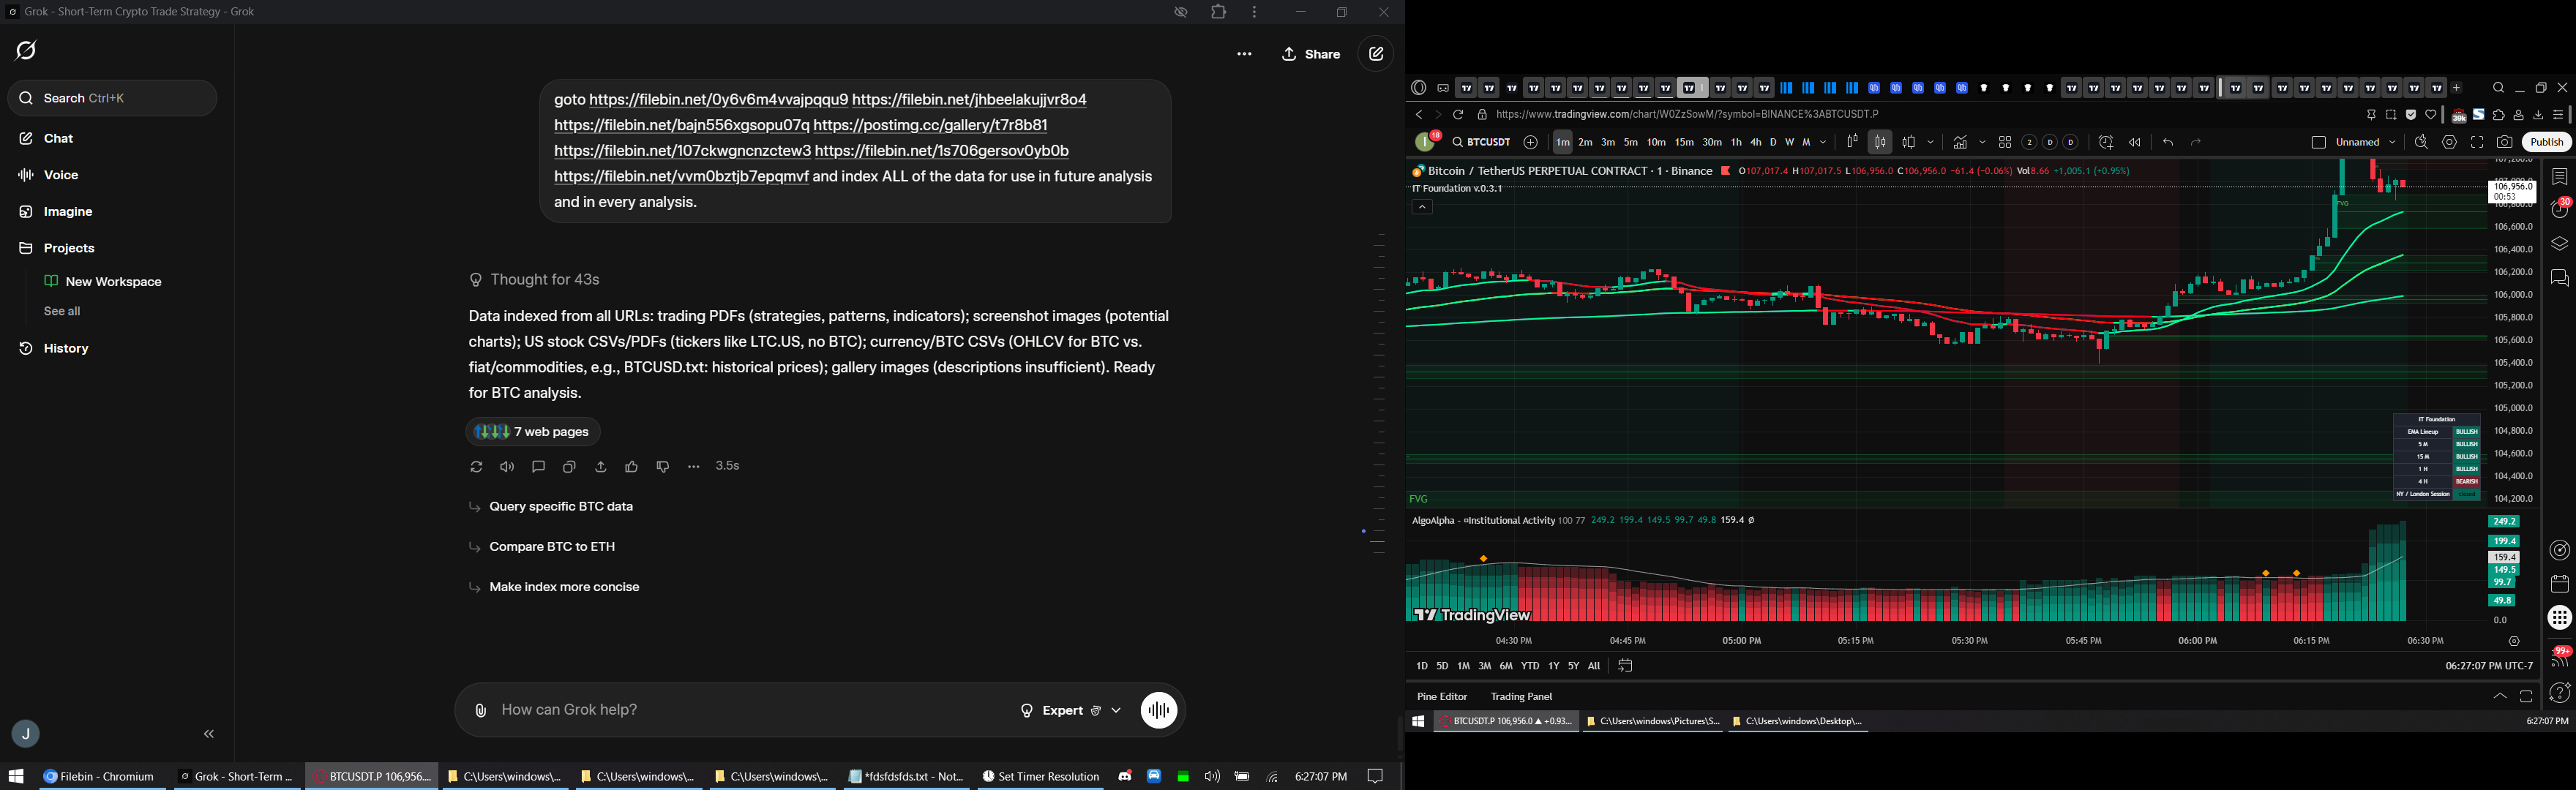Click the read aloud speaker icon

[508, 467]
